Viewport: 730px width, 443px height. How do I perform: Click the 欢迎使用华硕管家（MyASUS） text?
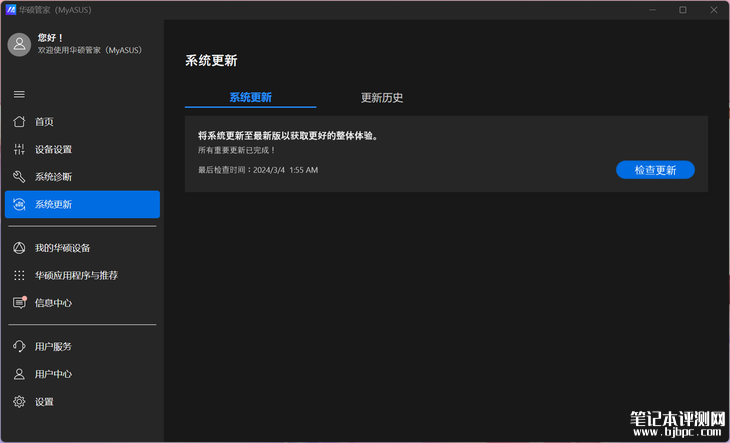click(90, 50)
